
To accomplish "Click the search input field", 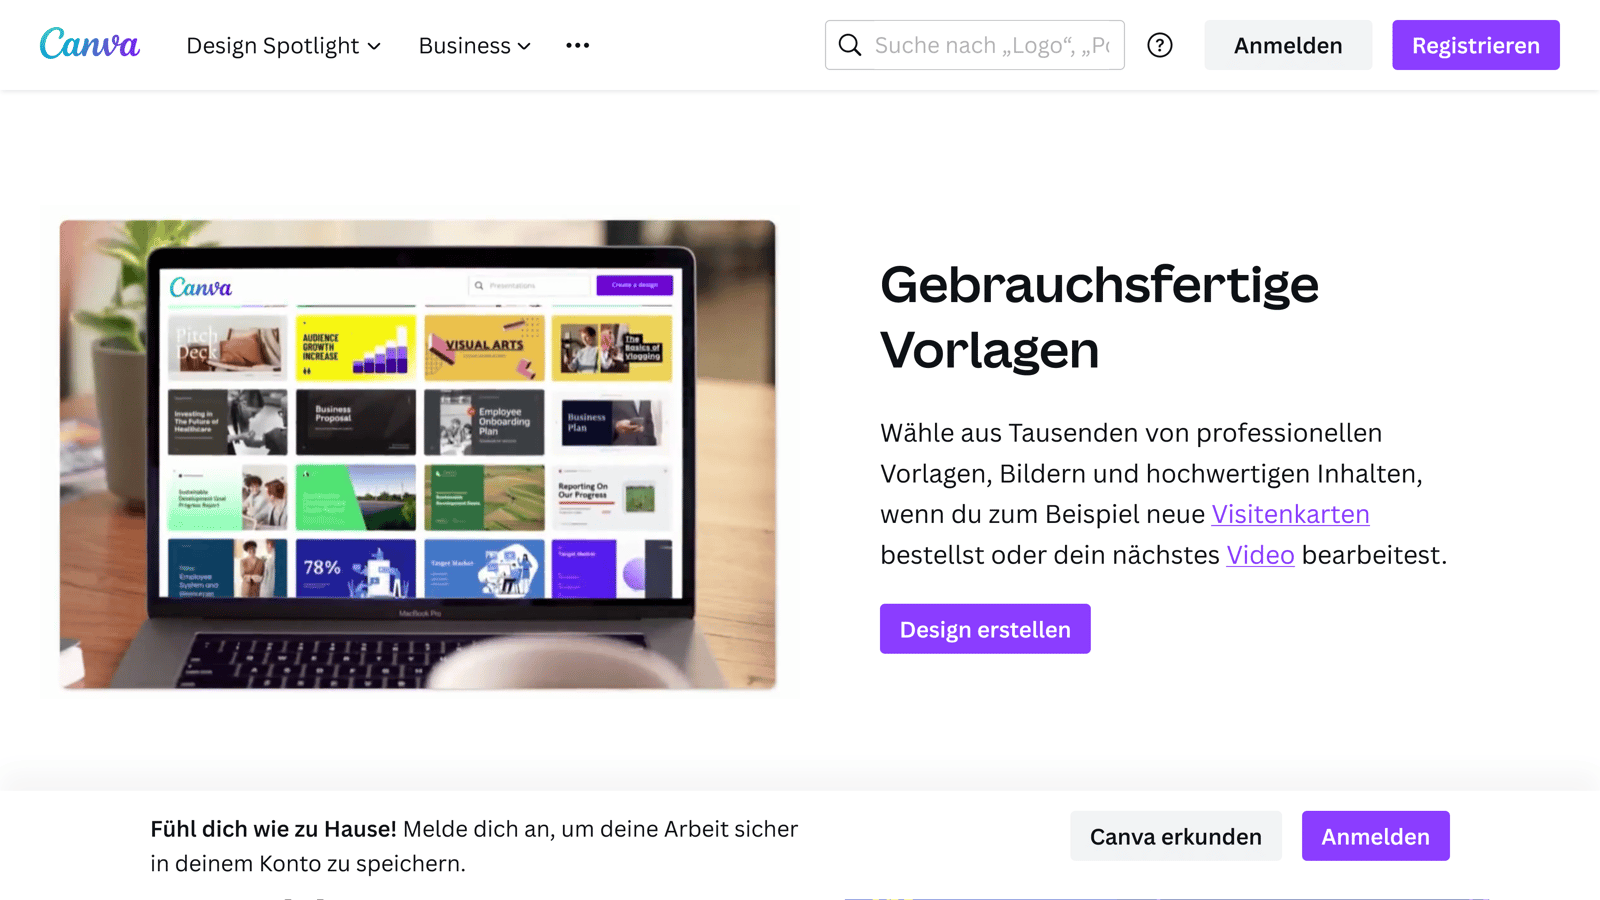I will [x=990, y=45].
